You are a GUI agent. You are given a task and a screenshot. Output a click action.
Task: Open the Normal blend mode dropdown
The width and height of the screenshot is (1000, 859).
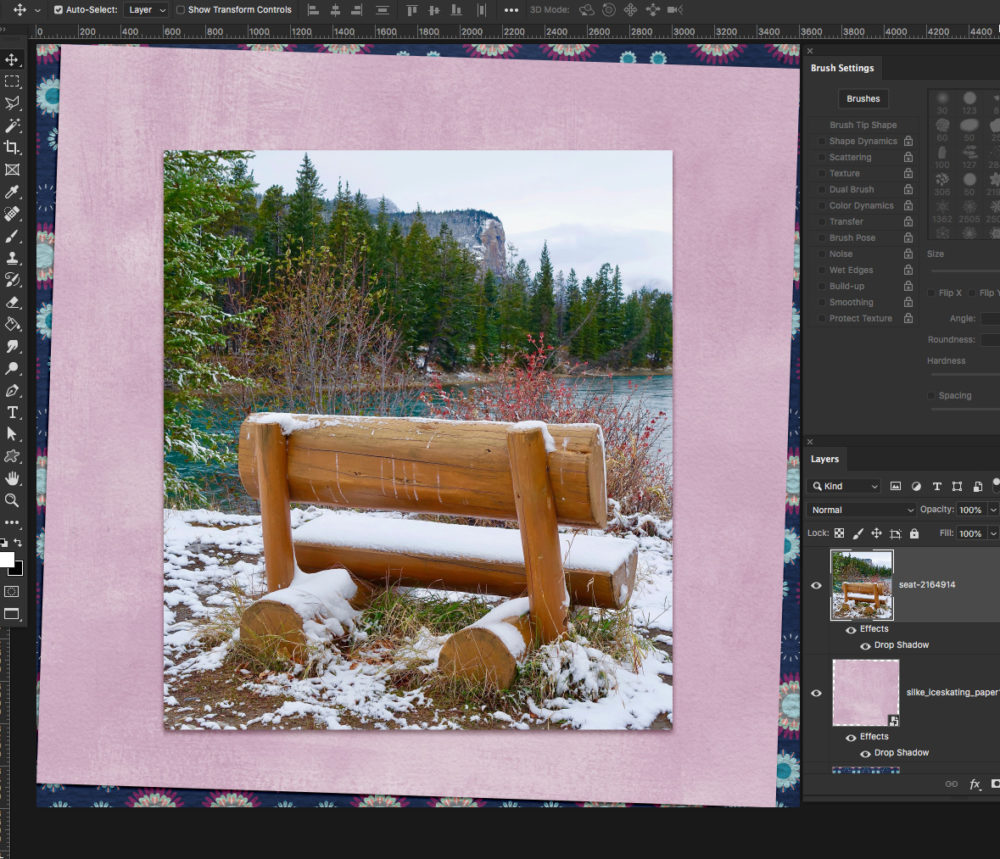[862, 510]
